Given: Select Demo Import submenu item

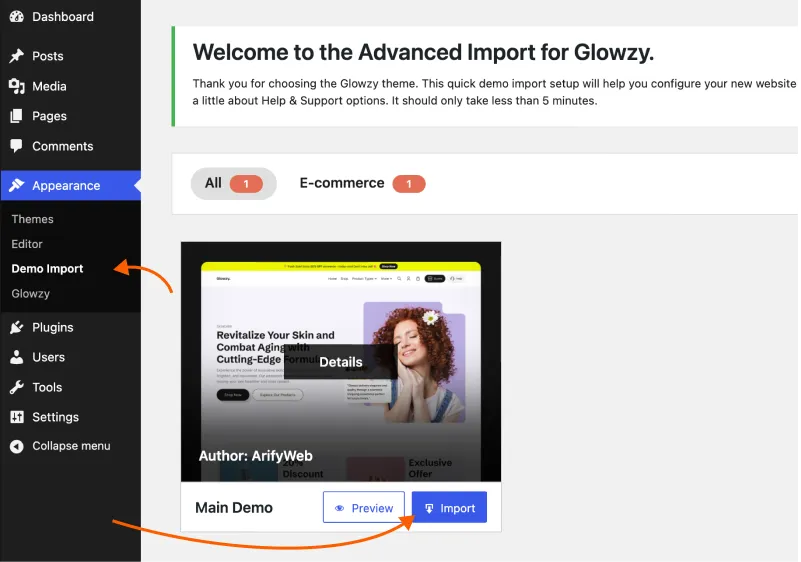Looking at the screenshot, I should pyautogui.click(x=47, y=269).
